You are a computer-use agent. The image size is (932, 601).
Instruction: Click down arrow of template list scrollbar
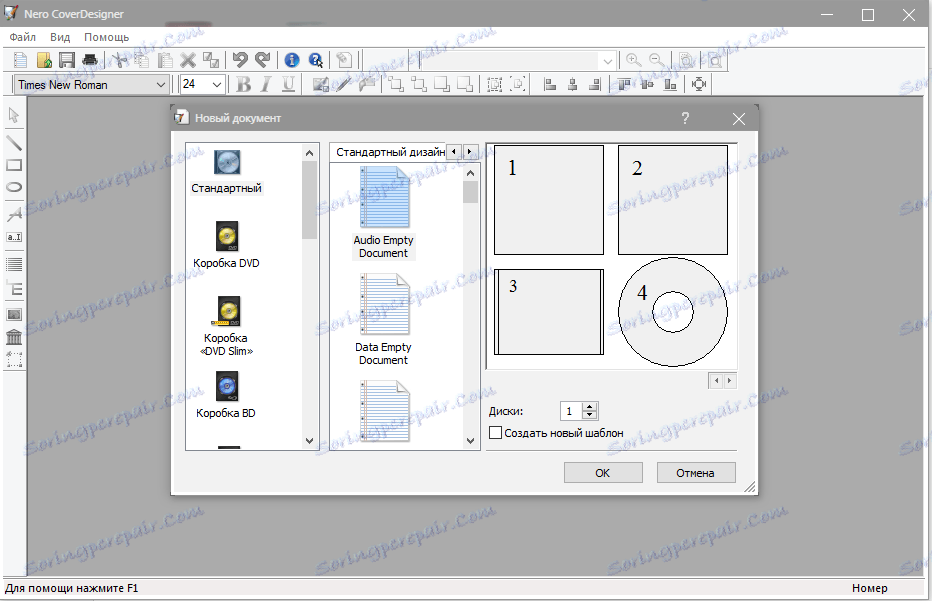click(470, 440)
